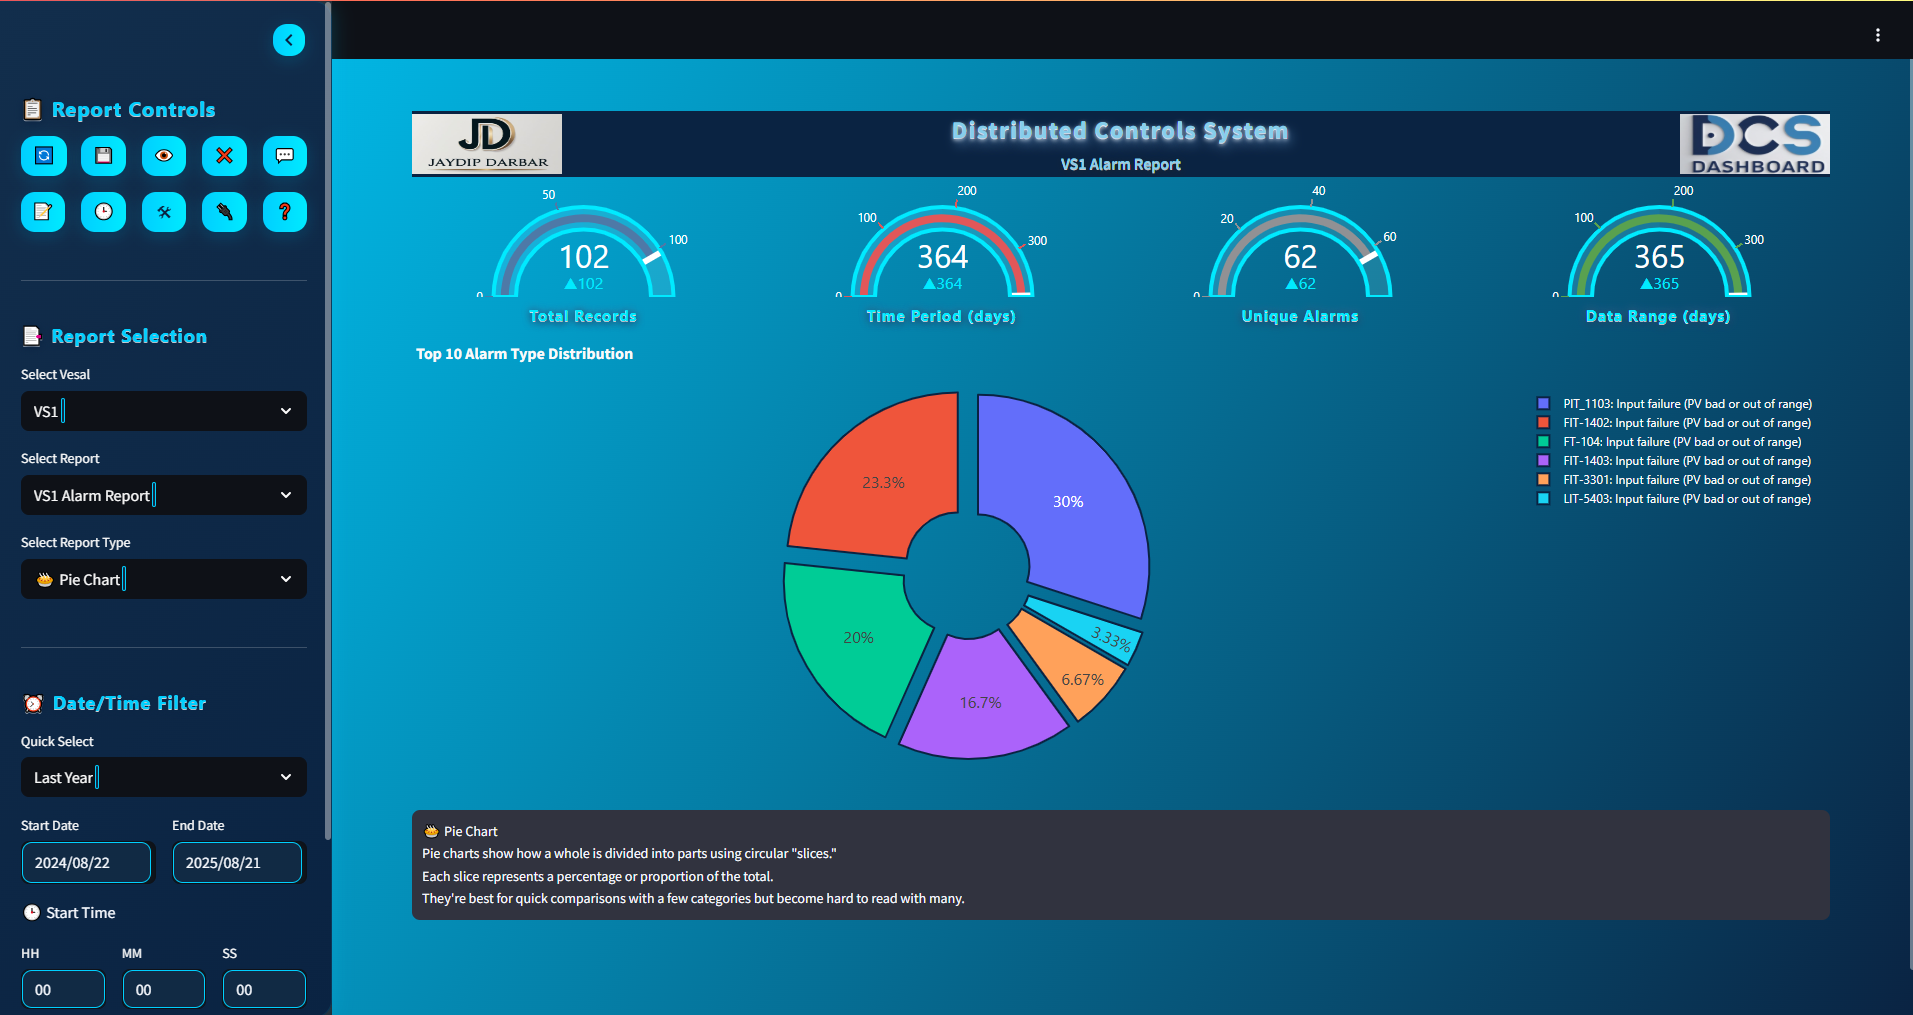Open Select Report Type Pie Chart menu

coord(164,579)
